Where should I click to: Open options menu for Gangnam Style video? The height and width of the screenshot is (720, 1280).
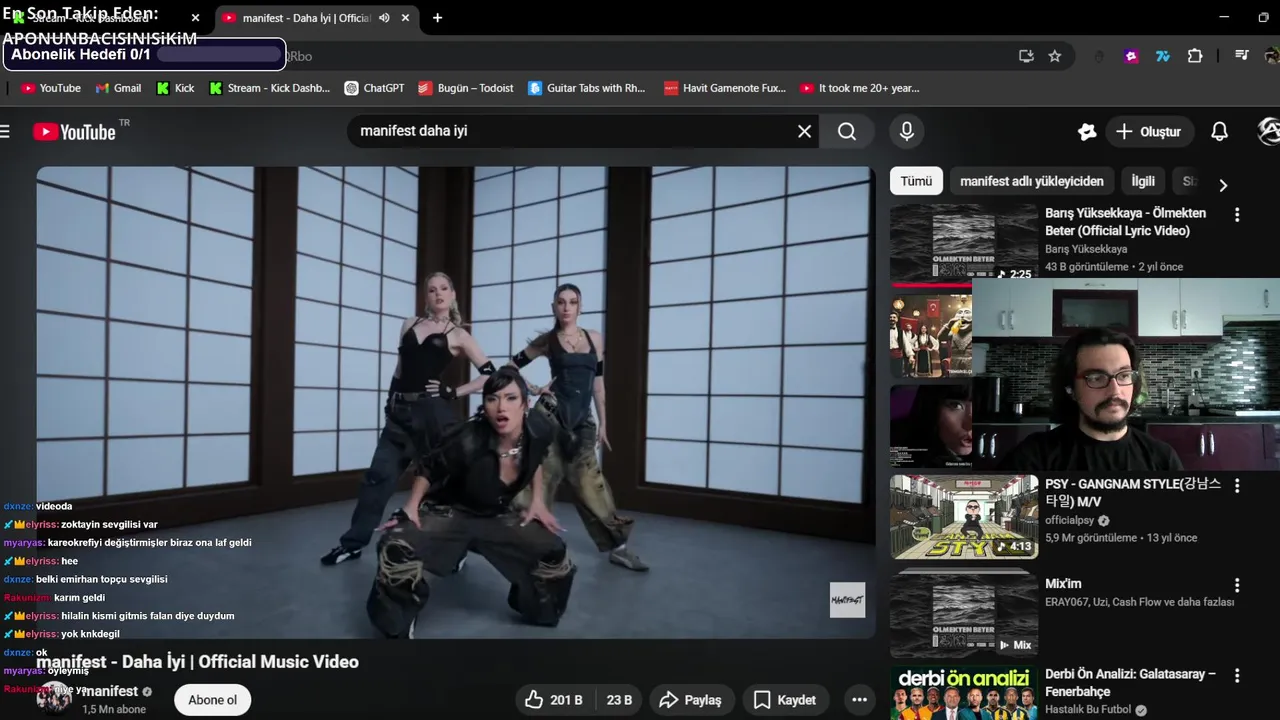(x=1237, y=486)
